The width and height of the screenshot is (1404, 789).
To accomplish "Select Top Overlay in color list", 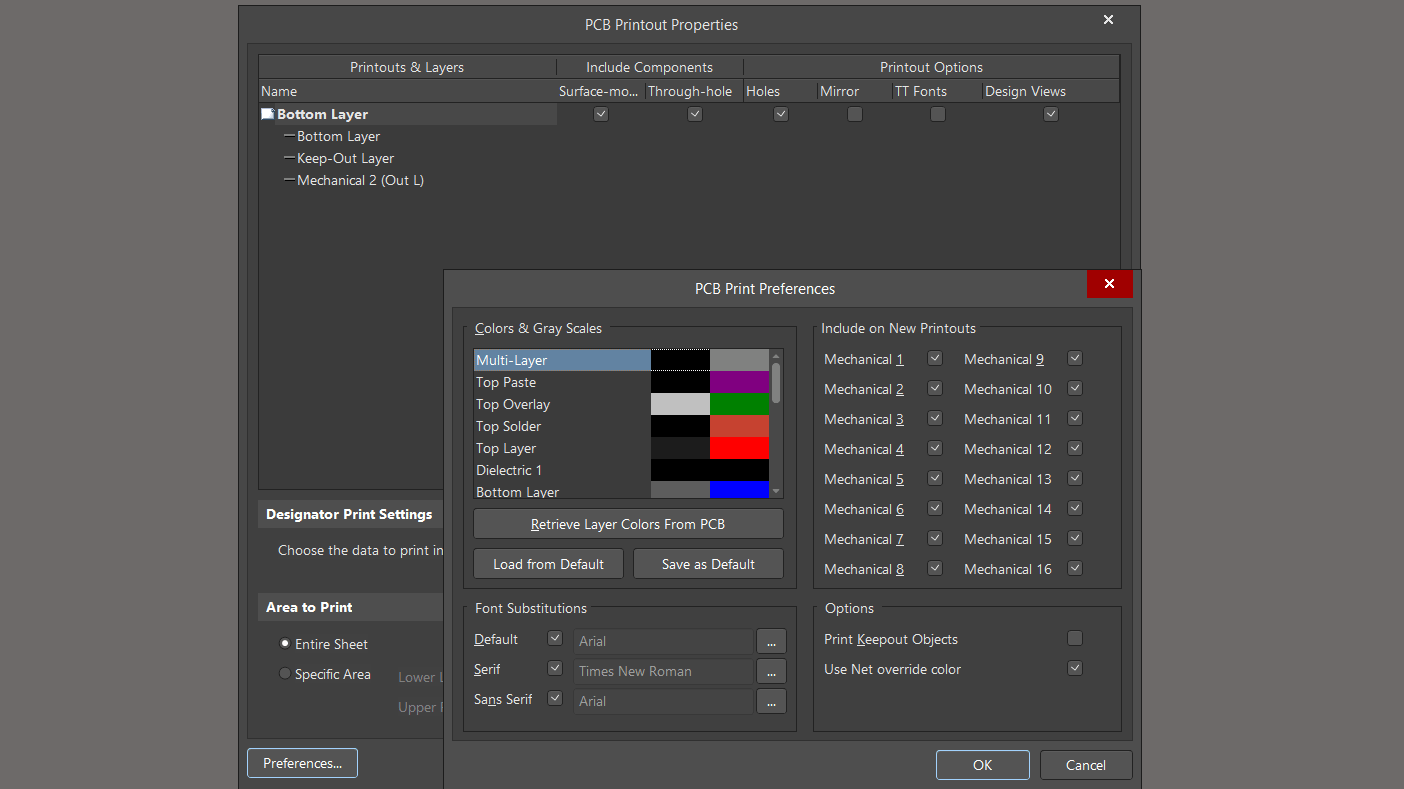I will click(513, 404).
